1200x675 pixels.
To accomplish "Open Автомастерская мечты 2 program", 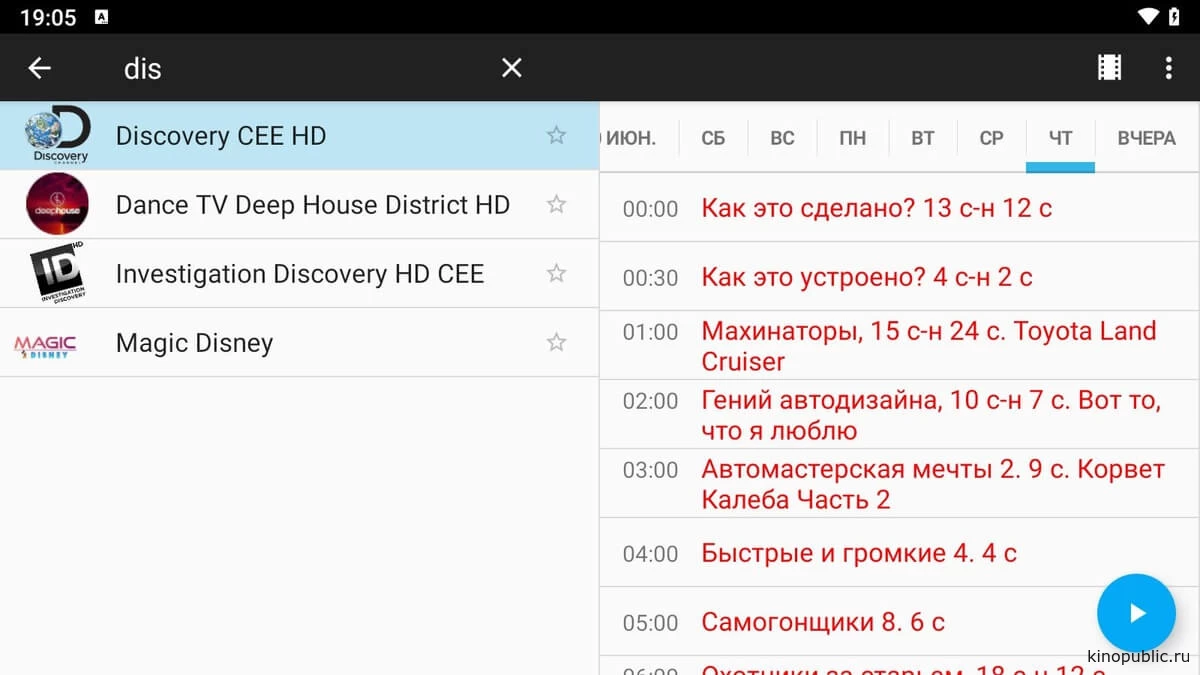I will coord(900,484).
